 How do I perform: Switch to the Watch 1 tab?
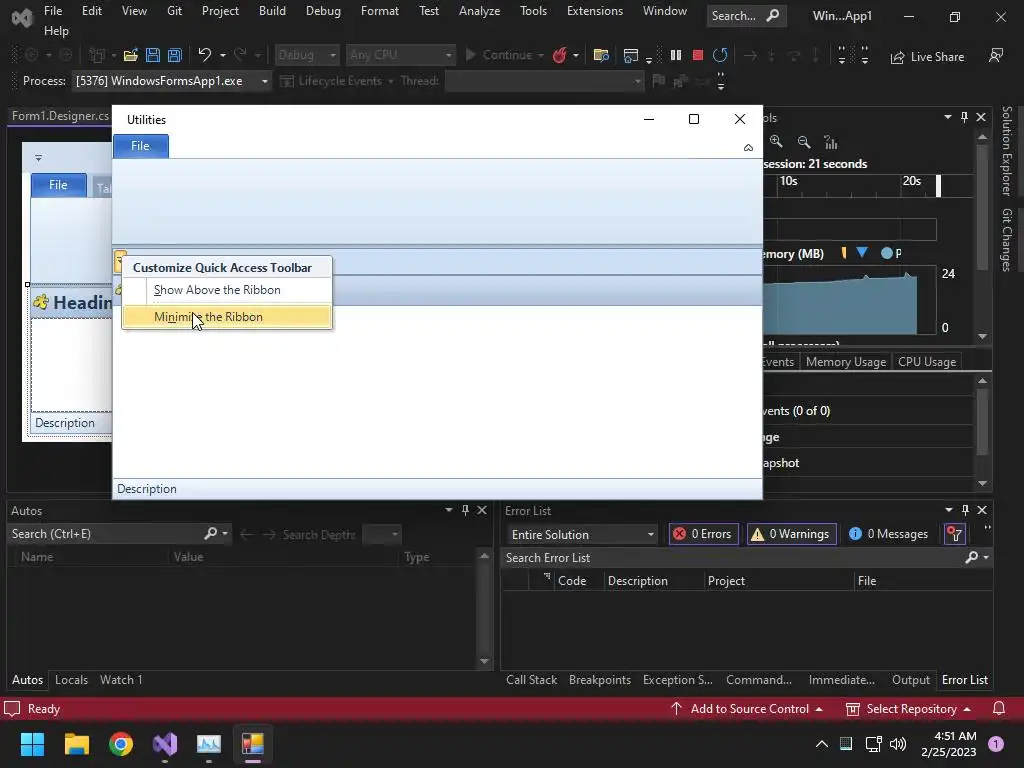click(x=121, y=680)
